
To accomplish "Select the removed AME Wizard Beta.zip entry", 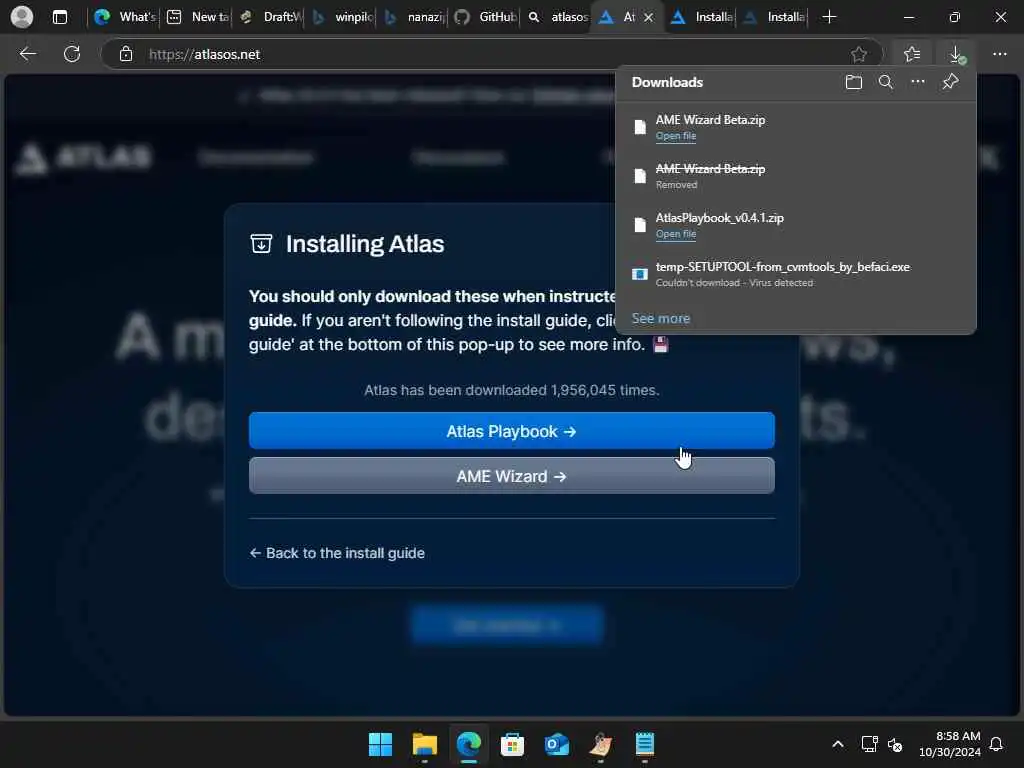I will pos(795,176).
